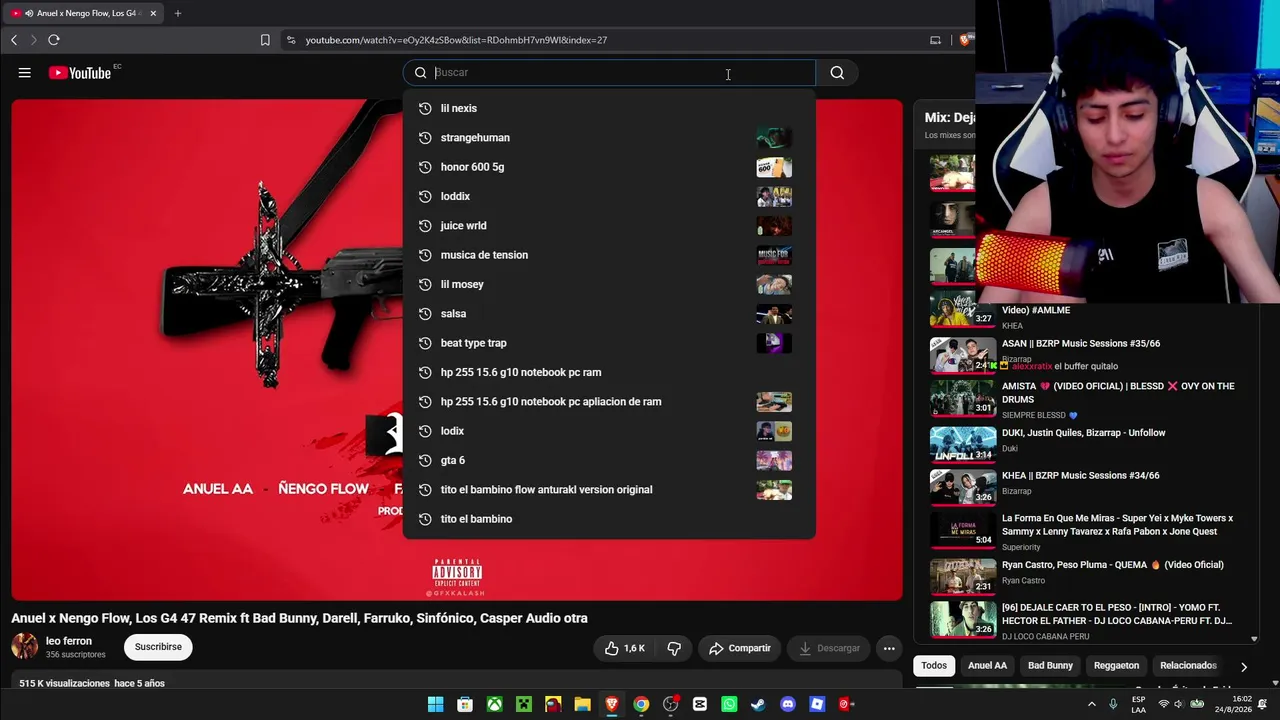
Task: Open KHEA BZRP Music Sessions #34/66 thumbnail
Action: [963, 488]
